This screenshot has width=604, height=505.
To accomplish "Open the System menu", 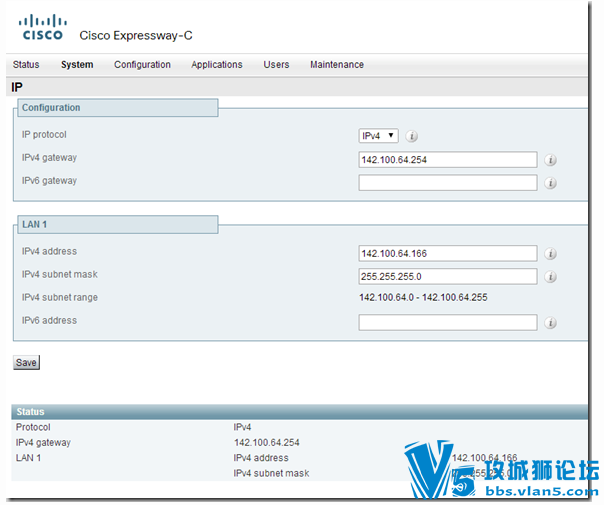I will tap(77, 64).
